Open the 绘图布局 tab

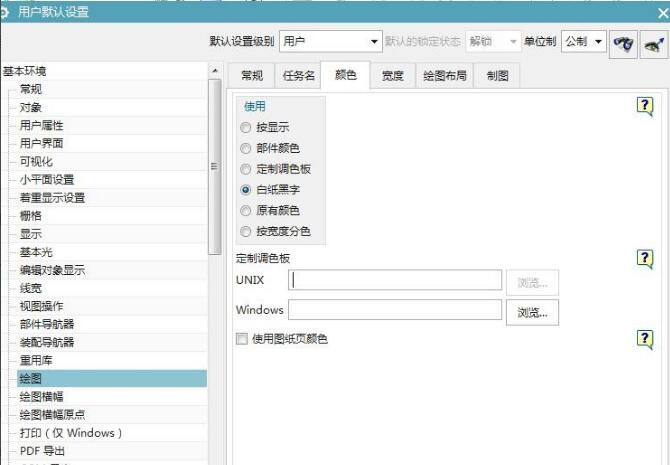tap(444, 76)
